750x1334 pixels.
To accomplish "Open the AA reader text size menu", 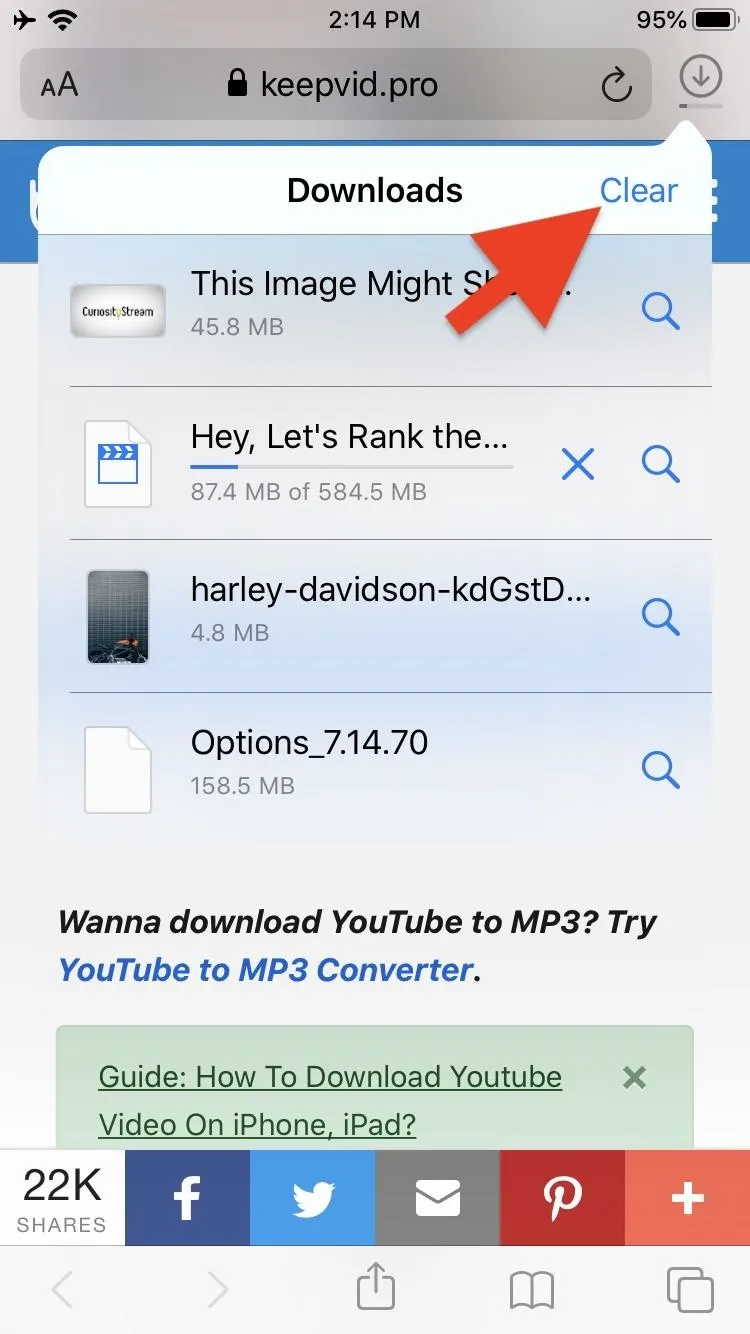I will coord(59,85).
